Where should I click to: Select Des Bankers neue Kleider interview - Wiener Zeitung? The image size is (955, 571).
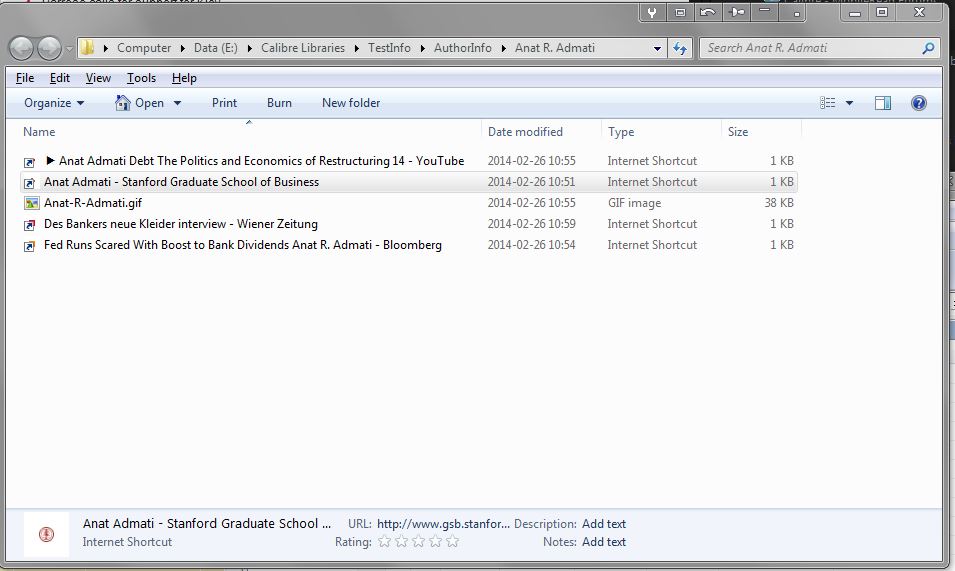[181, 224]
